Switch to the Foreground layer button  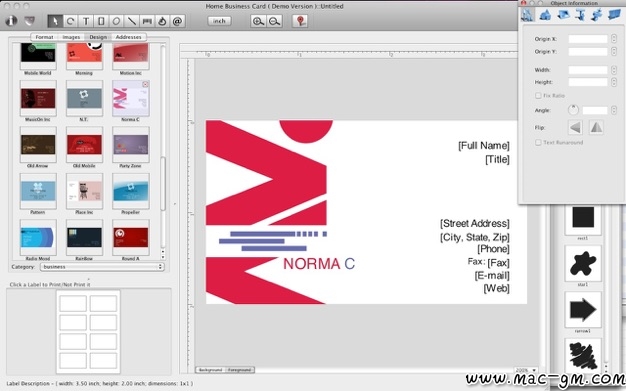point(240,370)
